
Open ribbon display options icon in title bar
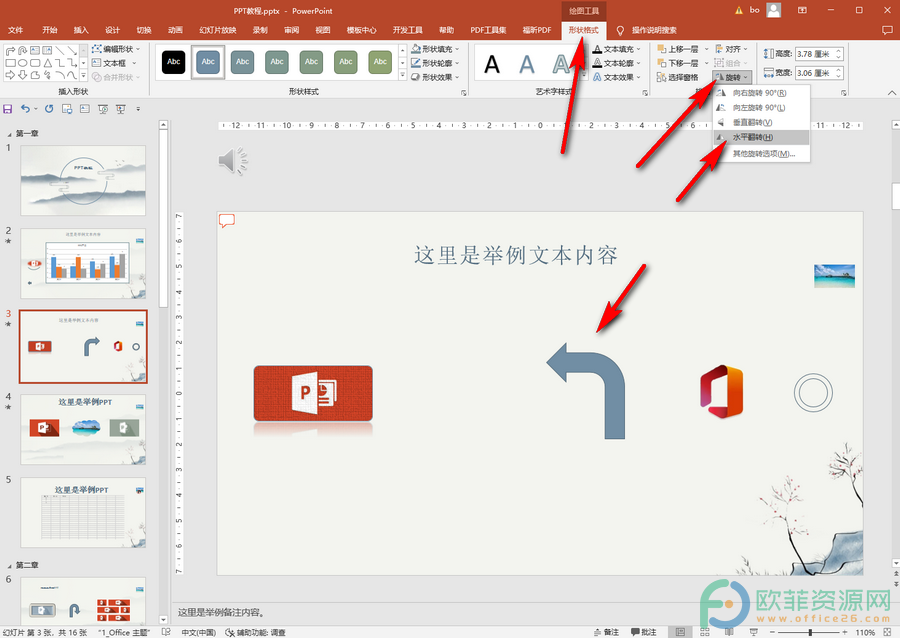802,10
